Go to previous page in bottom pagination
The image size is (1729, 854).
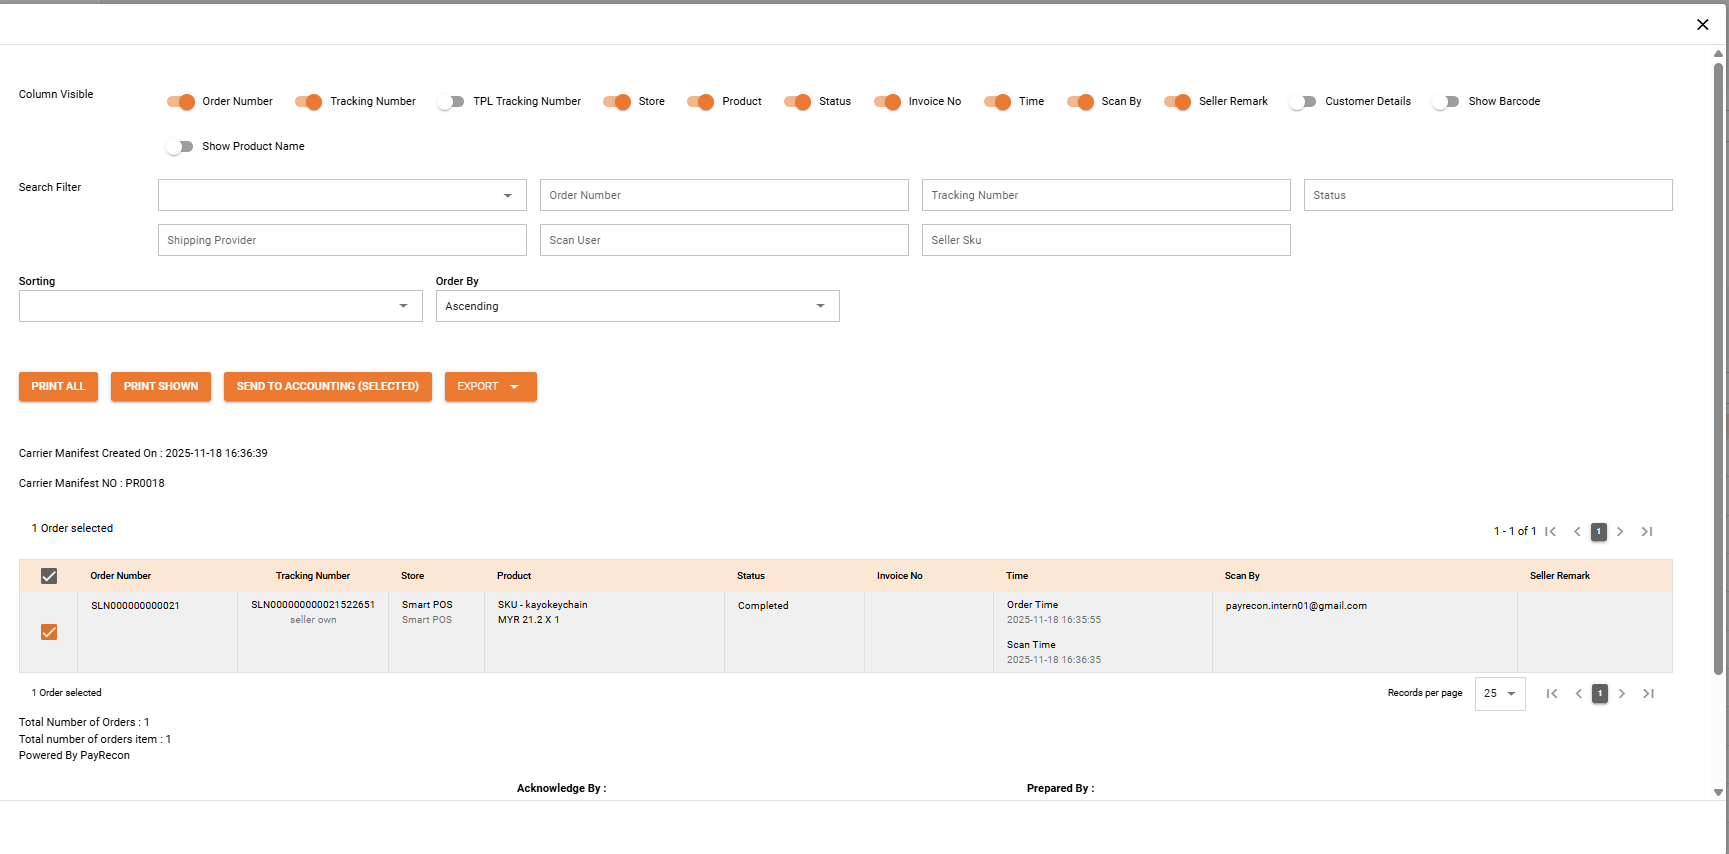click(1579, 694)
